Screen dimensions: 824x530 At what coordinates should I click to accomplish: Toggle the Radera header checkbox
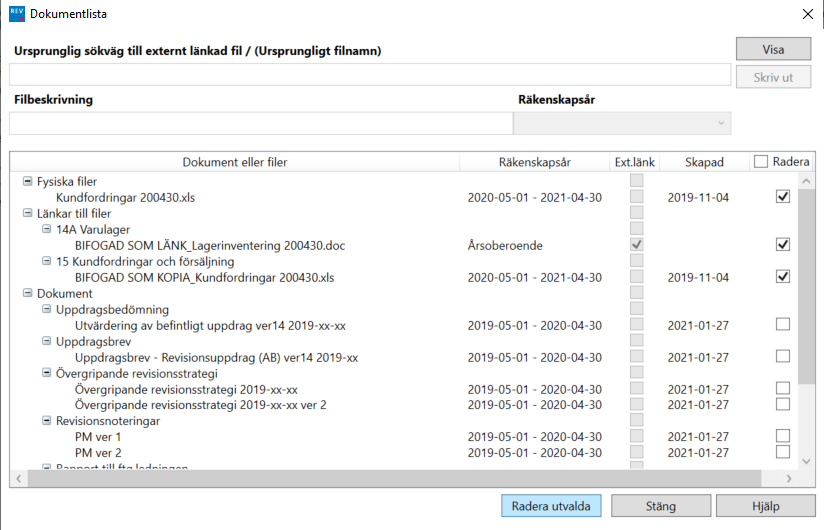pyautogui.click(x=760, y=162)
